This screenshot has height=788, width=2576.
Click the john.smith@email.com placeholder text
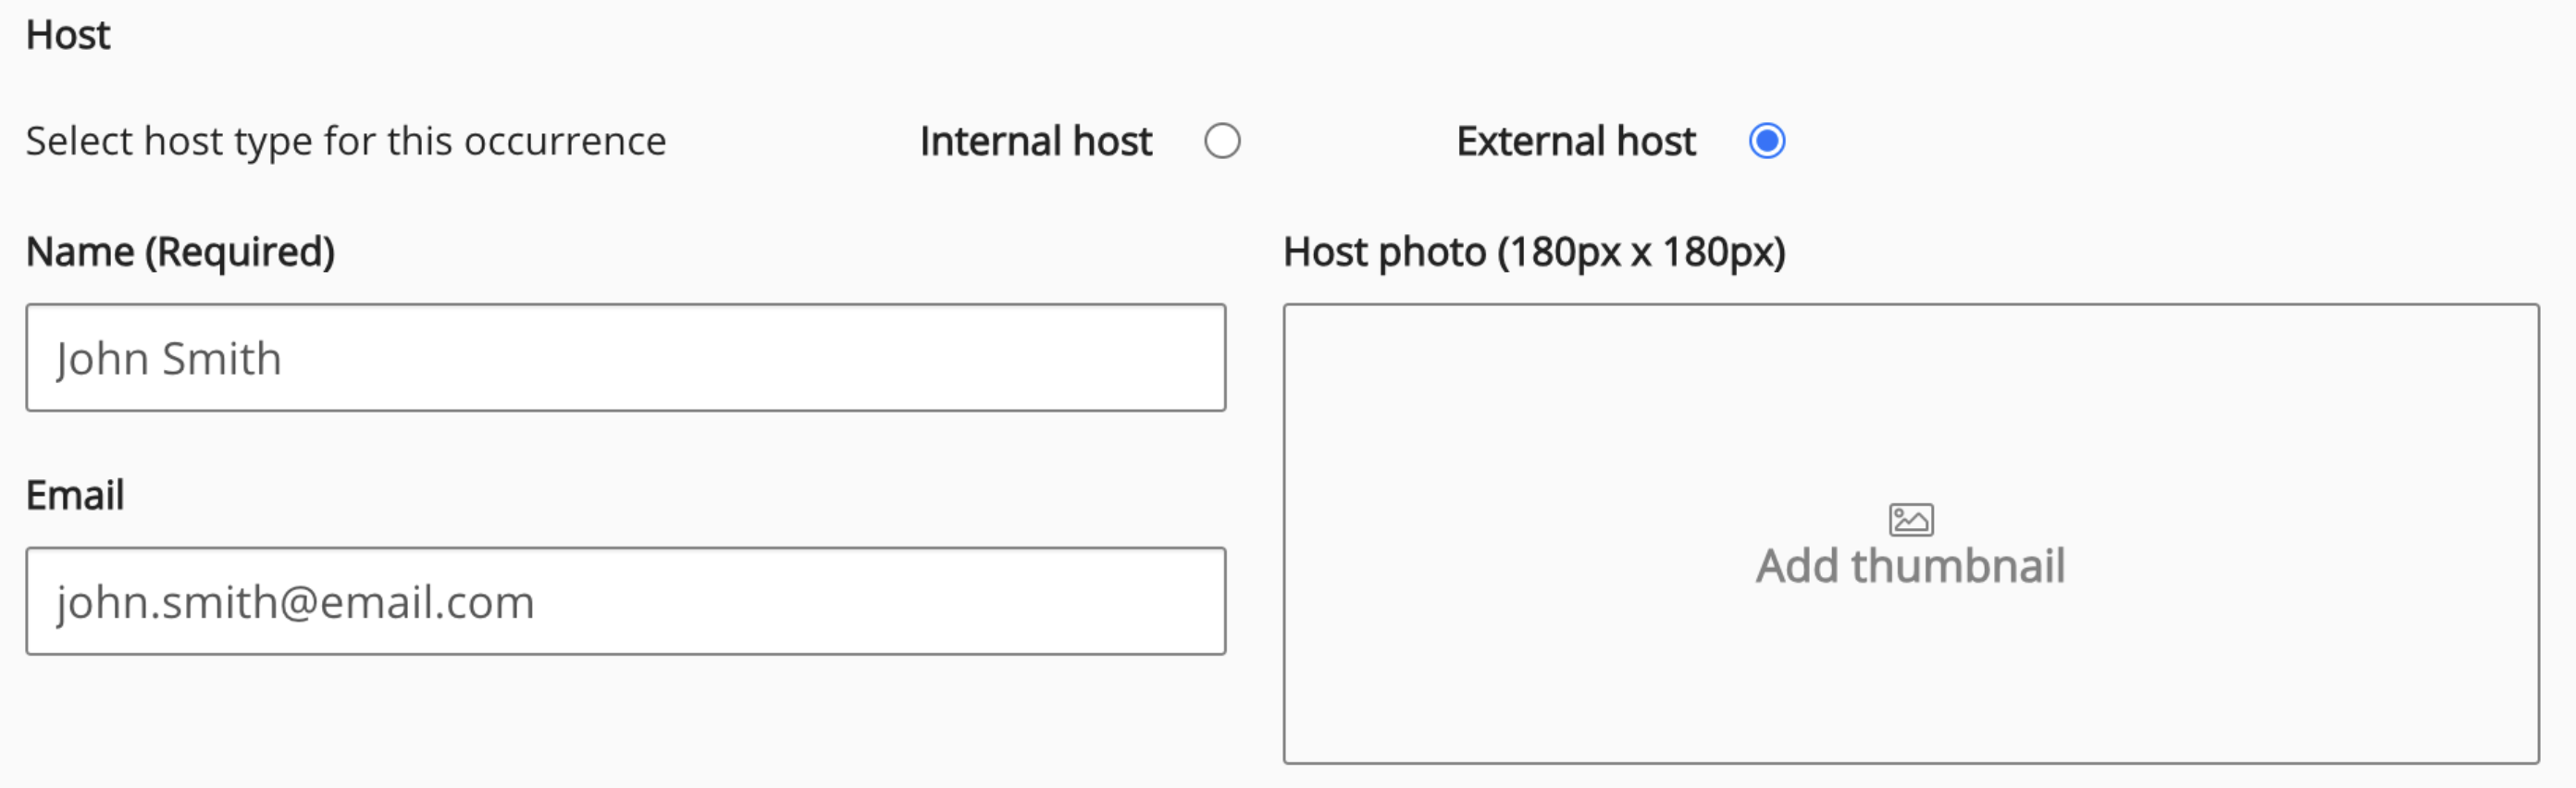coord(295,602)
